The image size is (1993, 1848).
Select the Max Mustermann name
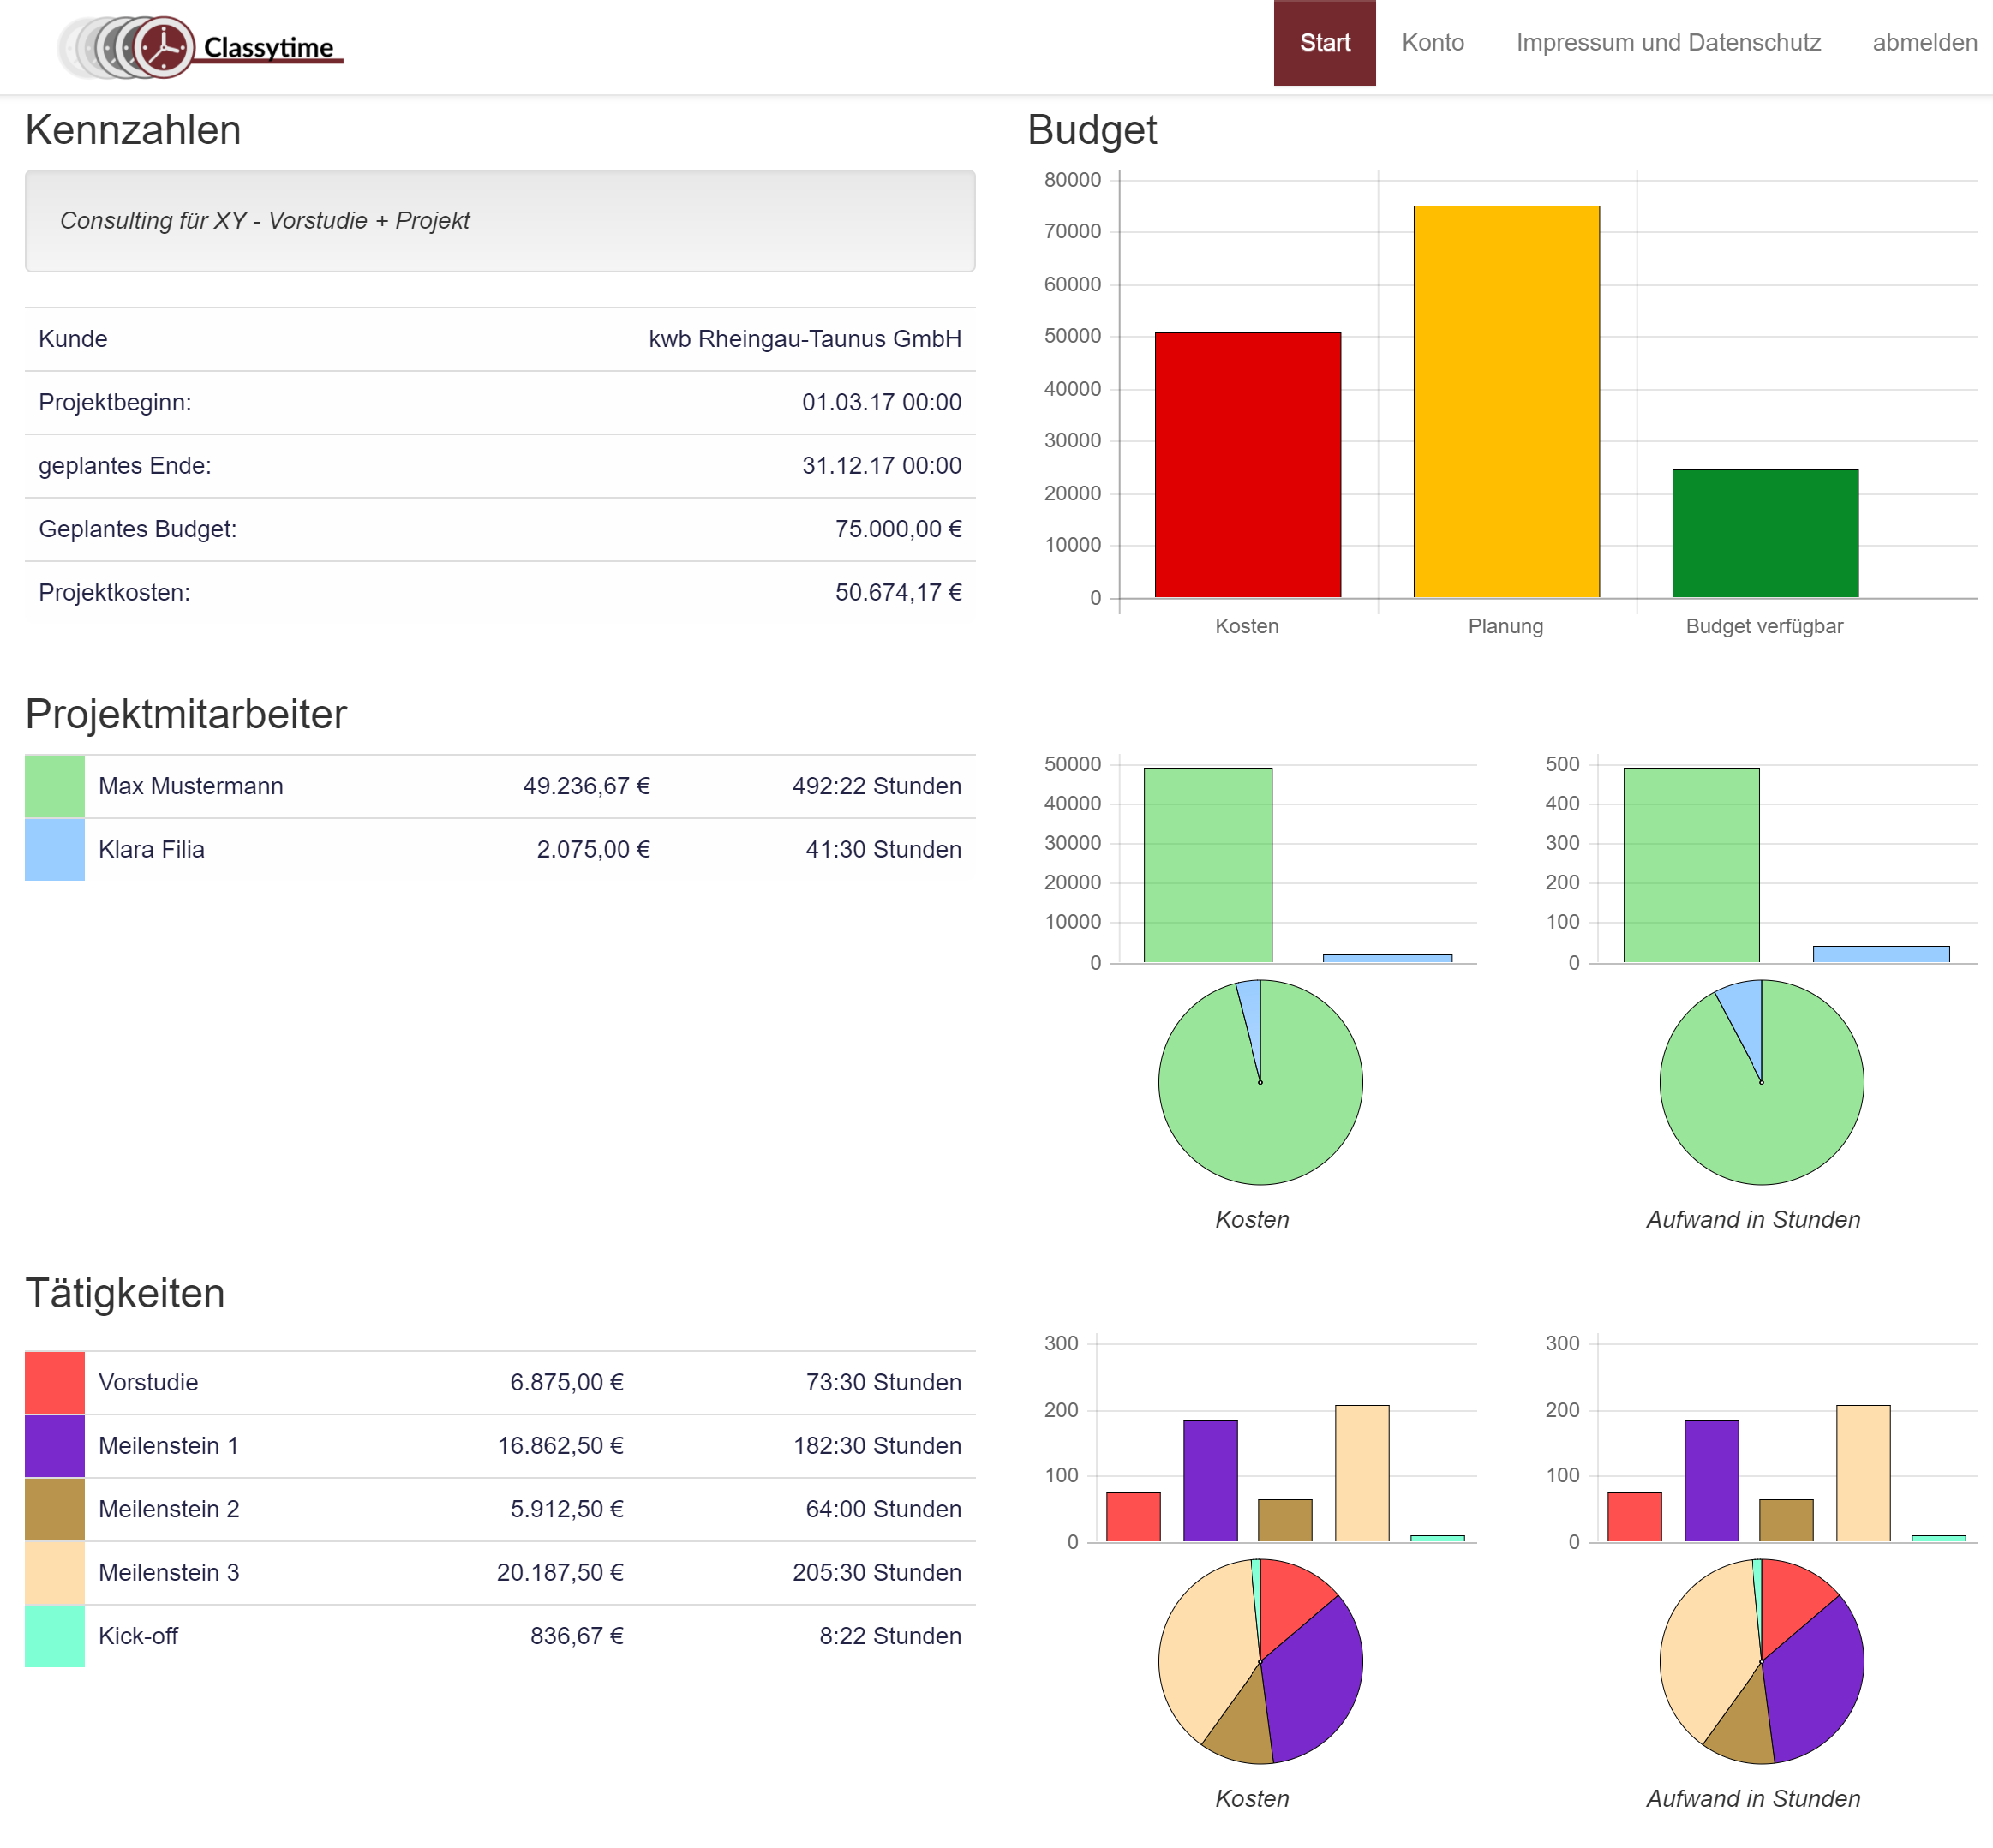point(190,786)
